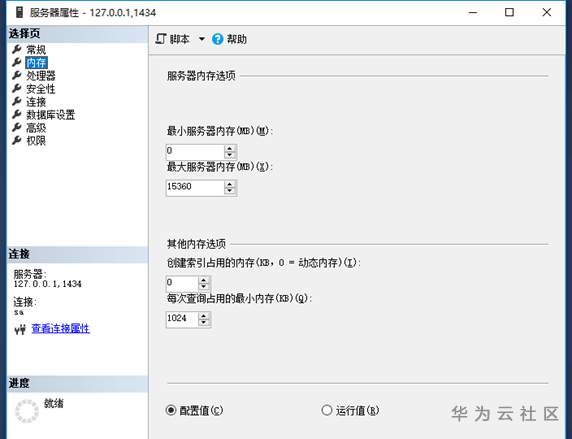Click the server properties window title icon
This screenshot has width=572, height=439.
click(20, 12)
